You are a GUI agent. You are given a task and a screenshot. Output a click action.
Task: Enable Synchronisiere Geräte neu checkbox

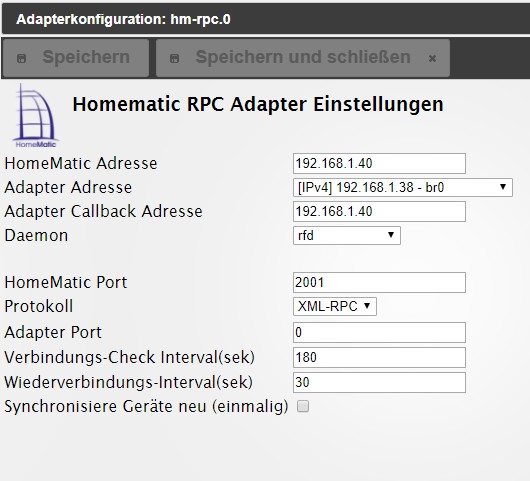click(x=303, y=406)
